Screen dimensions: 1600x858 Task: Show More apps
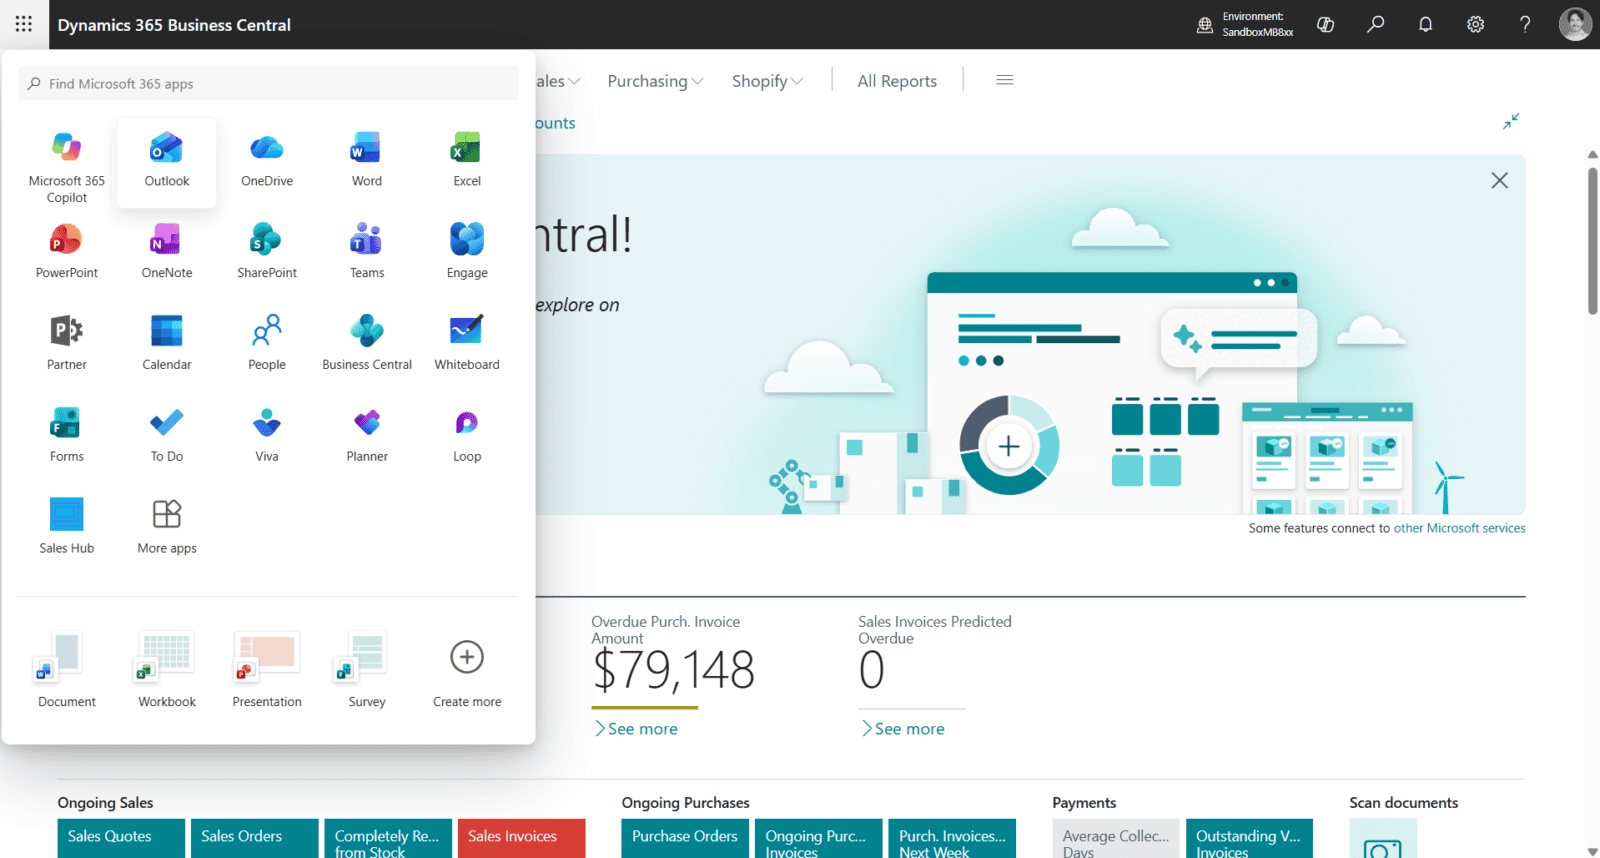click(167, 527)
